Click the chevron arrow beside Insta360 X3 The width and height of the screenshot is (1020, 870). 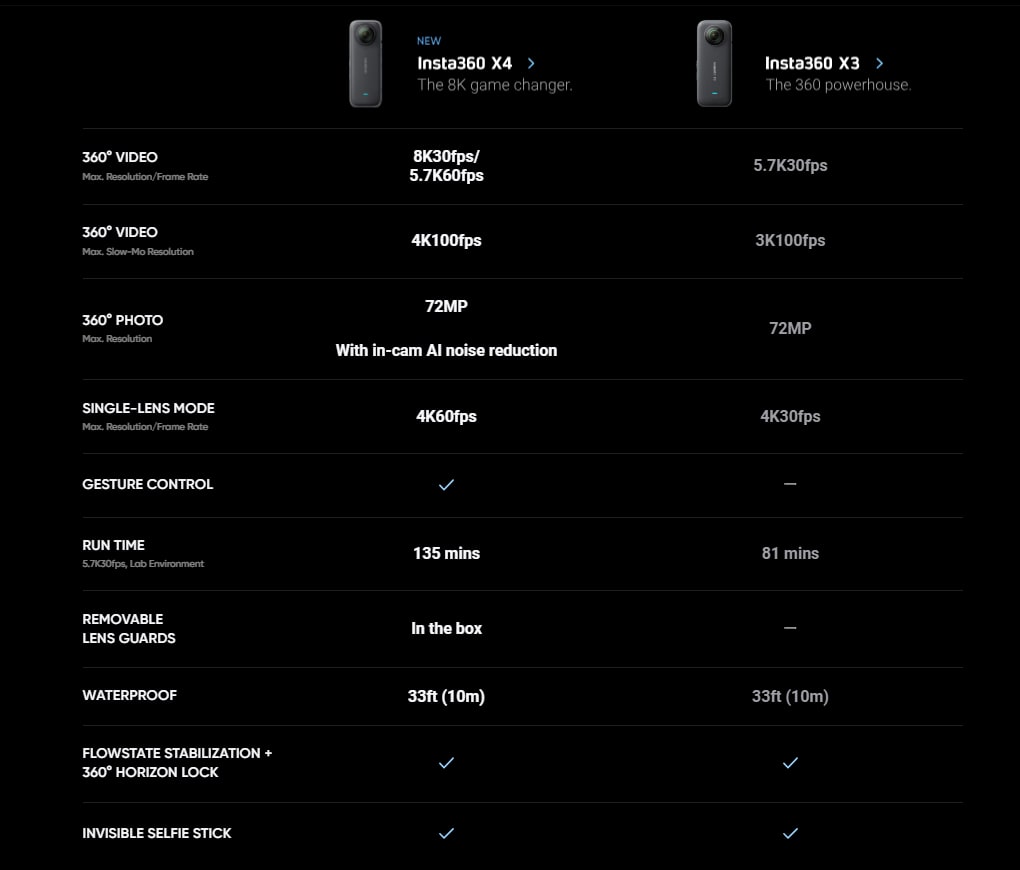(x=879, y=63)
